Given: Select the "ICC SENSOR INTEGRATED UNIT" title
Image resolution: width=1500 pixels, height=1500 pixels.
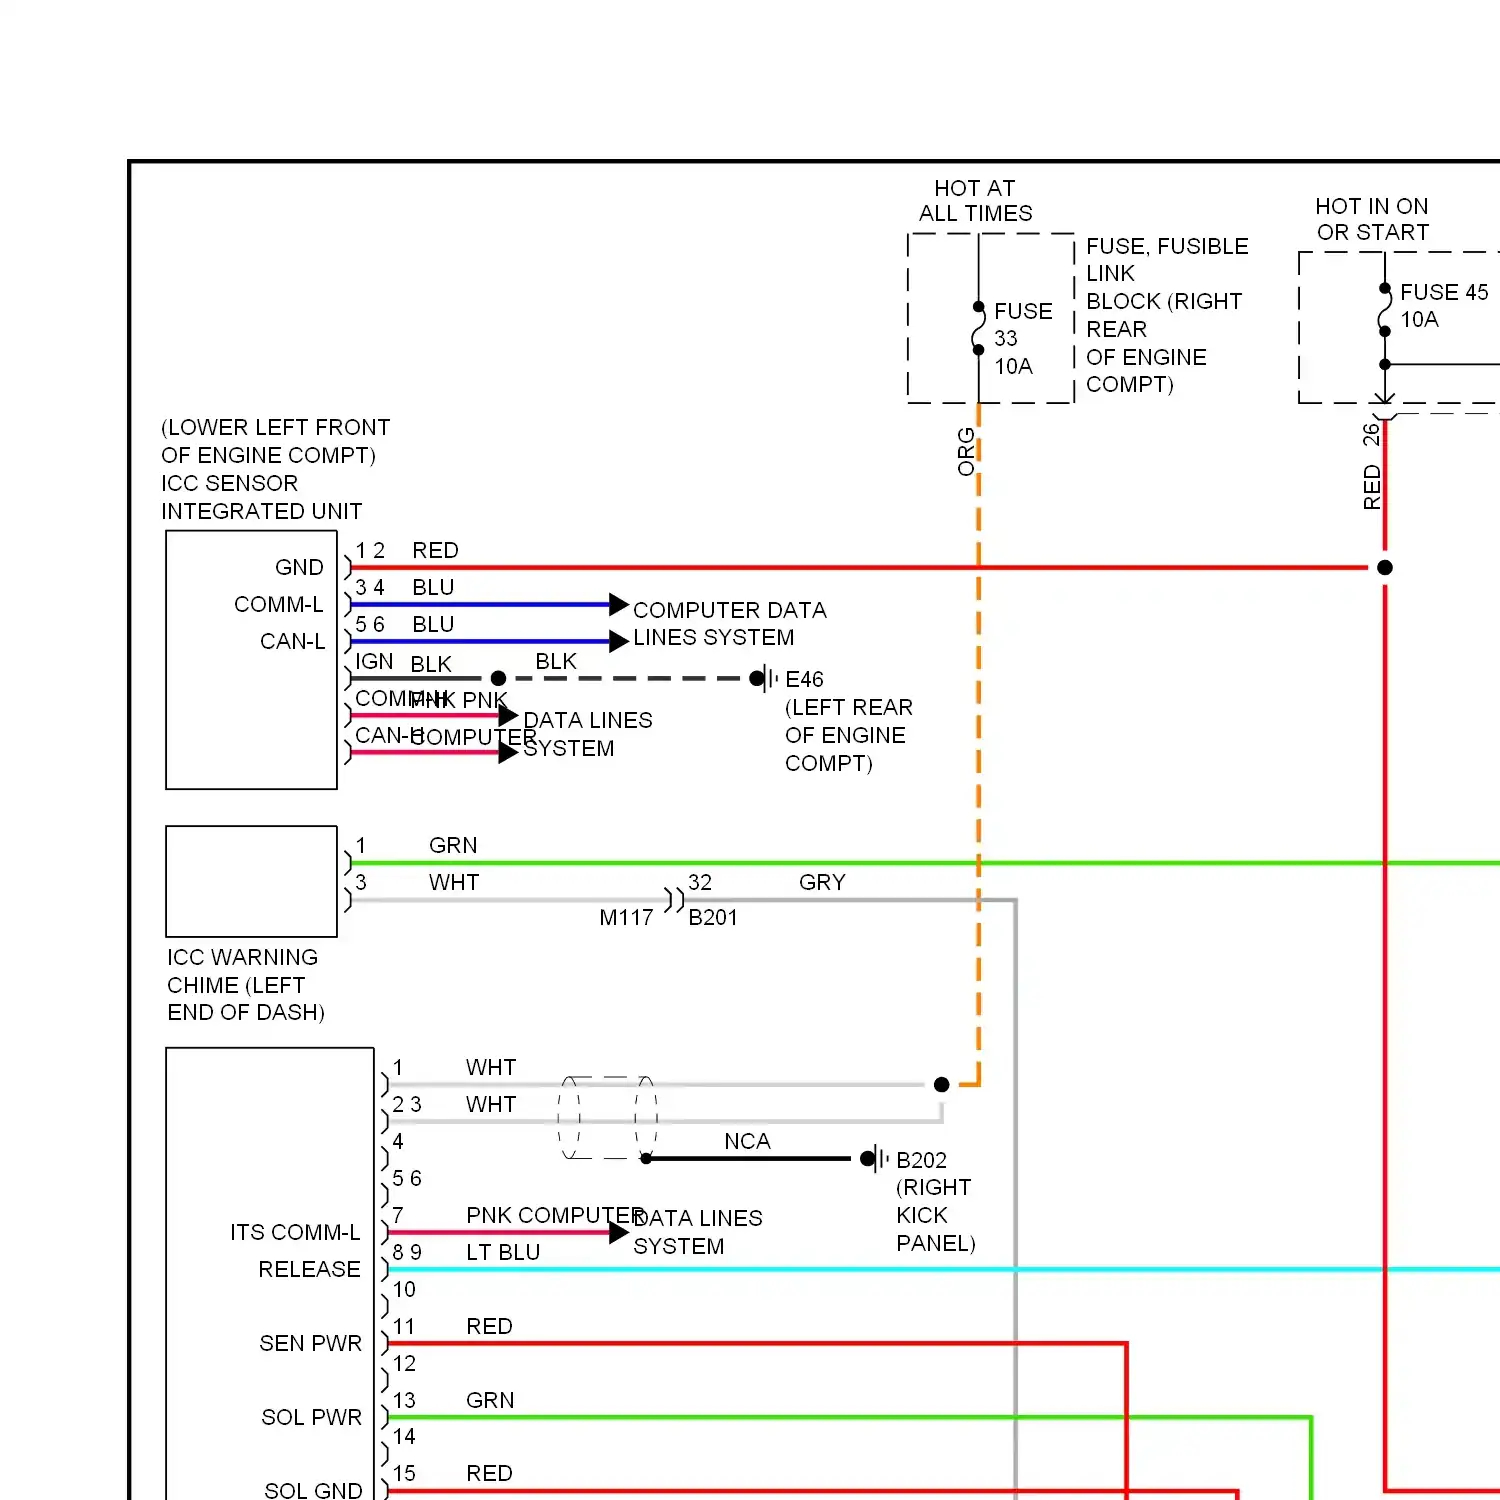Looking at the screenshot, I should 261,497.
